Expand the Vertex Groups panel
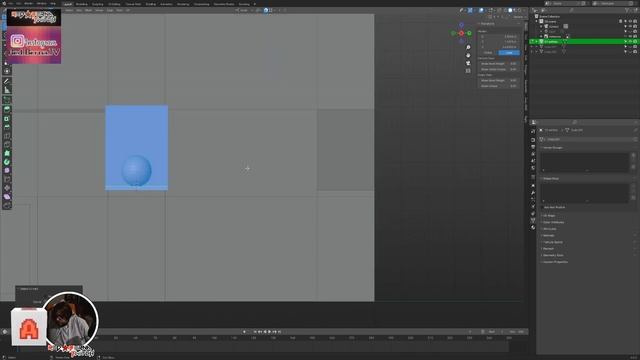This screenshot has height=360, width=640. (552, 148)
